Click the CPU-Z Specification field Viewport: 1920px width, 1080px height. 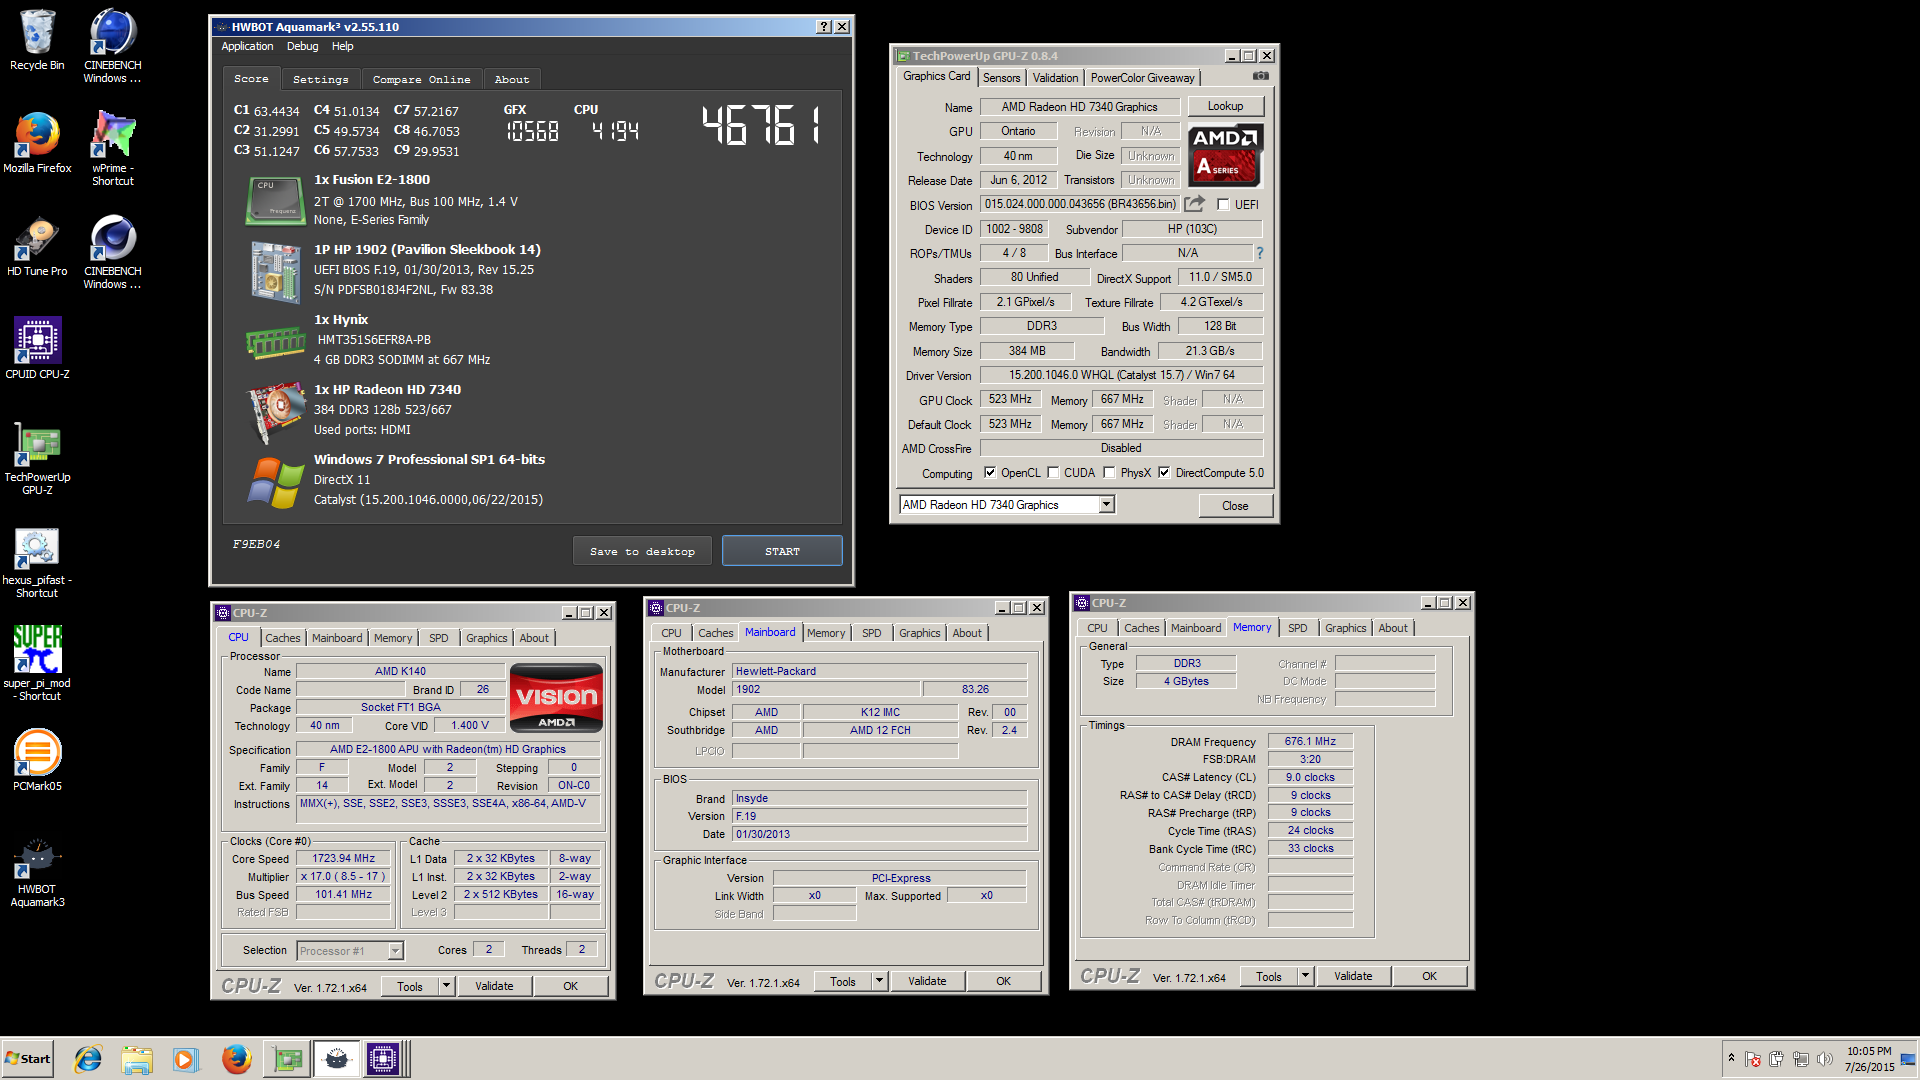point(448,749)
